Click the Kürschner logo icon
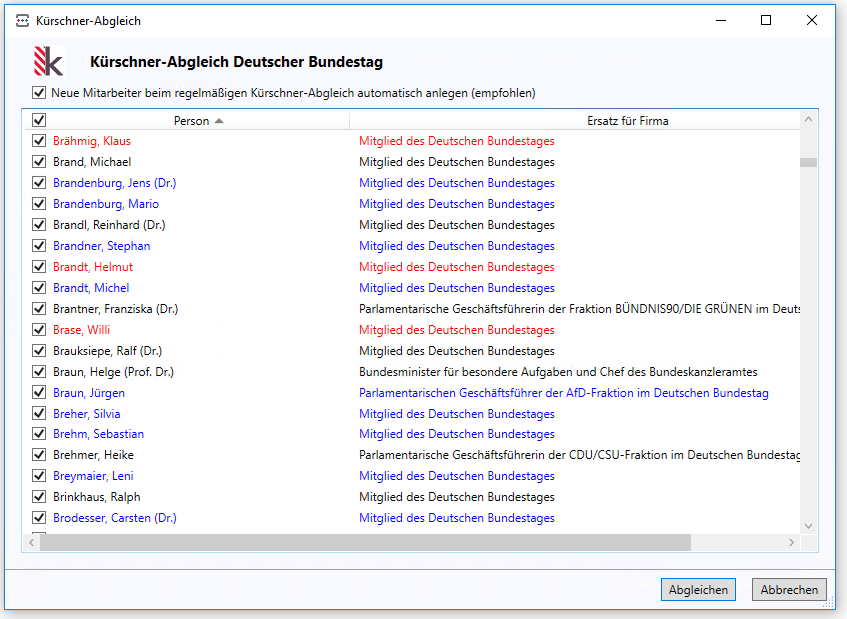This screenshot has width=847, height=619. (x=49, y=61)
